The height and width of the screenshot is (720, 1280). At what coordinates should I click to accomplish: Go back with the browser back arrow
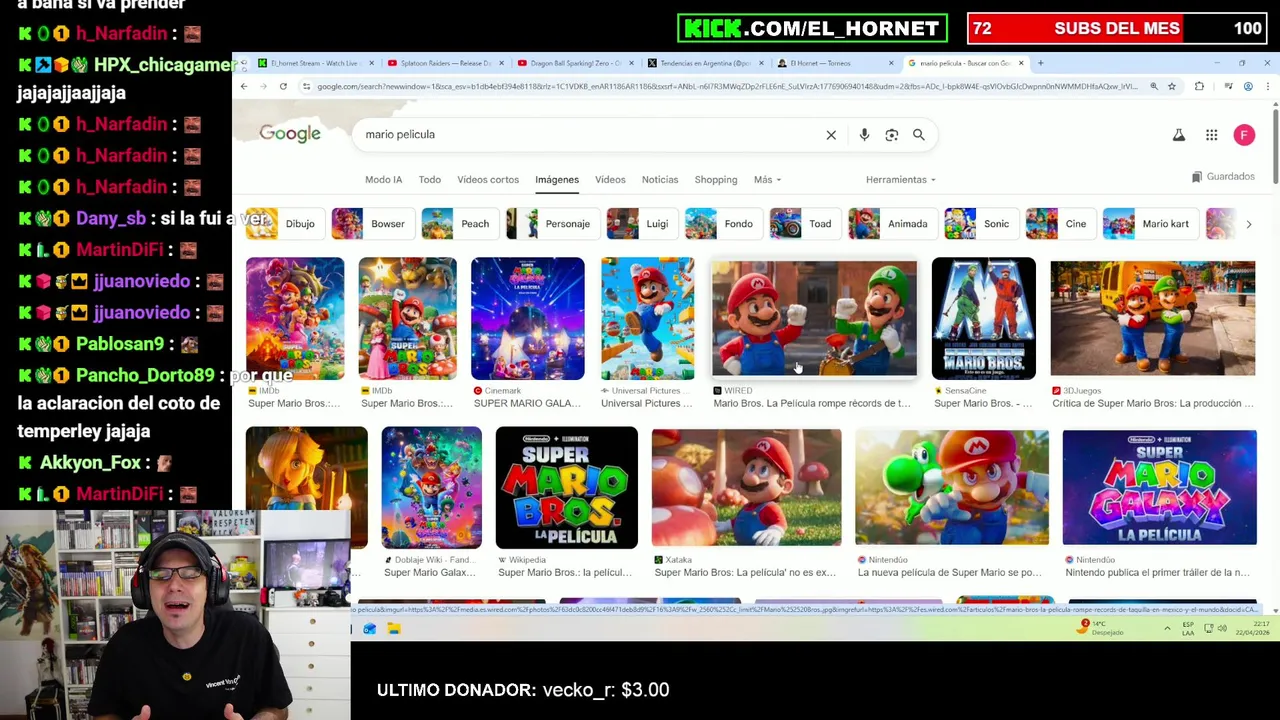[243, 87]
